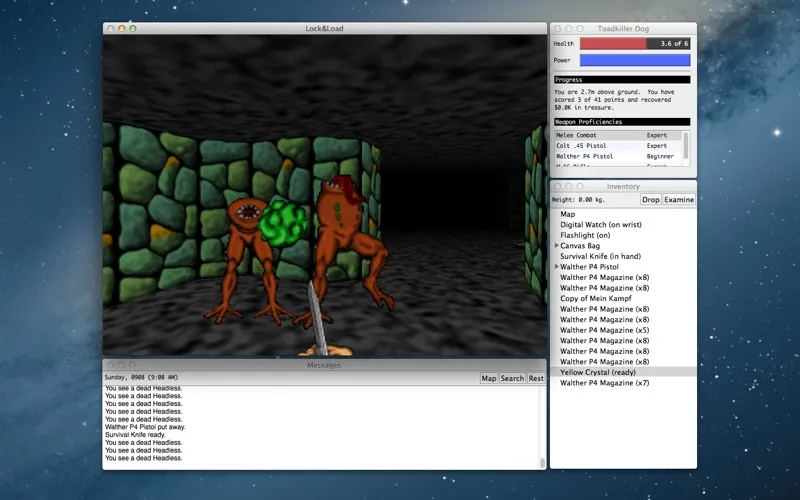Select Walther P4 Magazine (x7)

click(x=604, y=383)
